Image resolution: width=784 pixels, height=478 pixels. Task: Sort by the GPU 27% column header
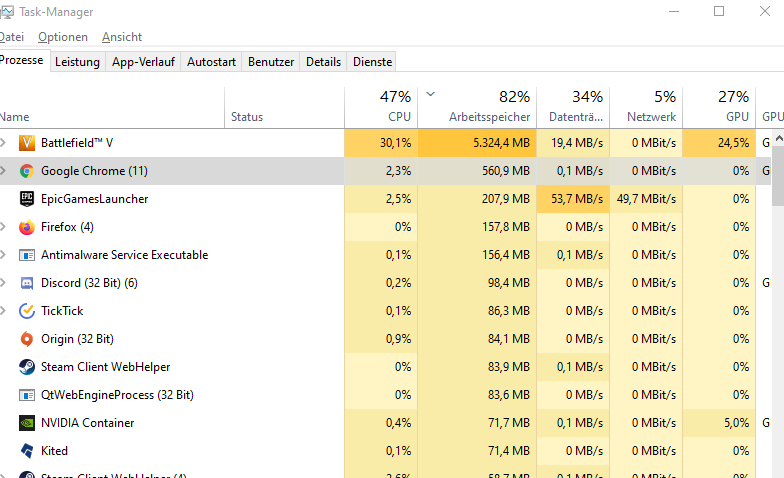point(719,108)
